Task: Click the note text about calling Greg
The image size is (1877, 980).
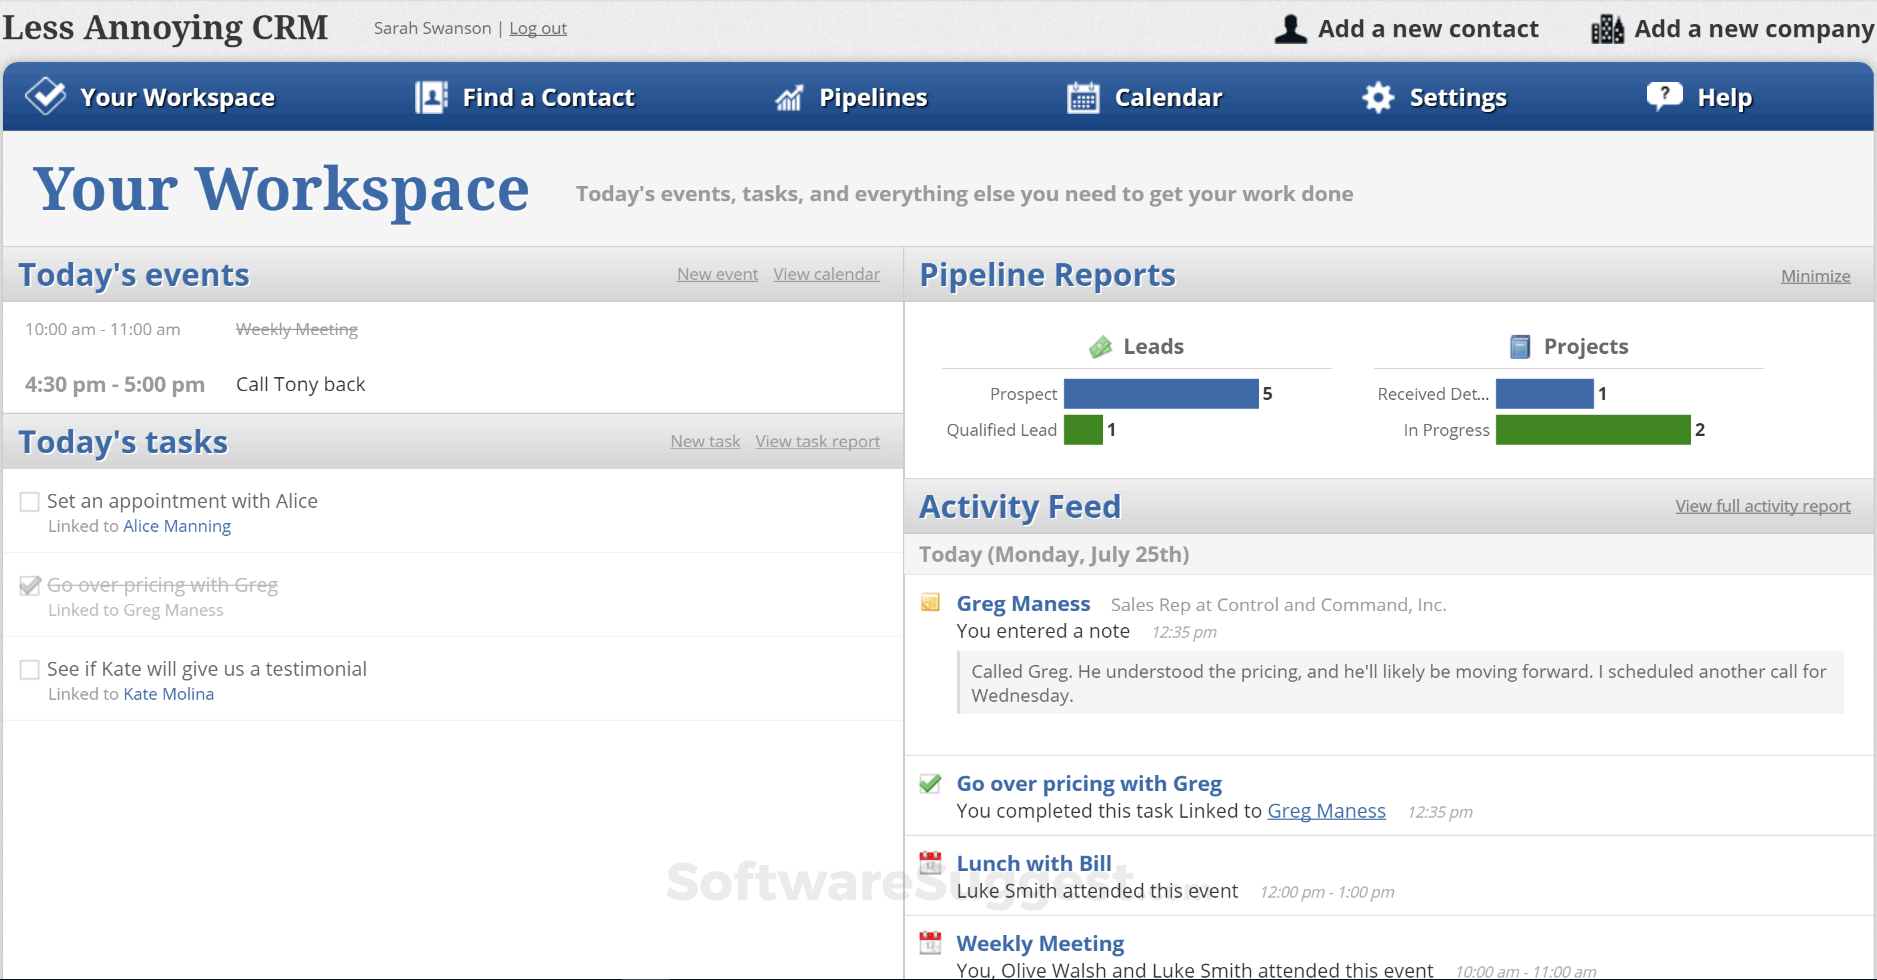Action: click(1399, 683)
